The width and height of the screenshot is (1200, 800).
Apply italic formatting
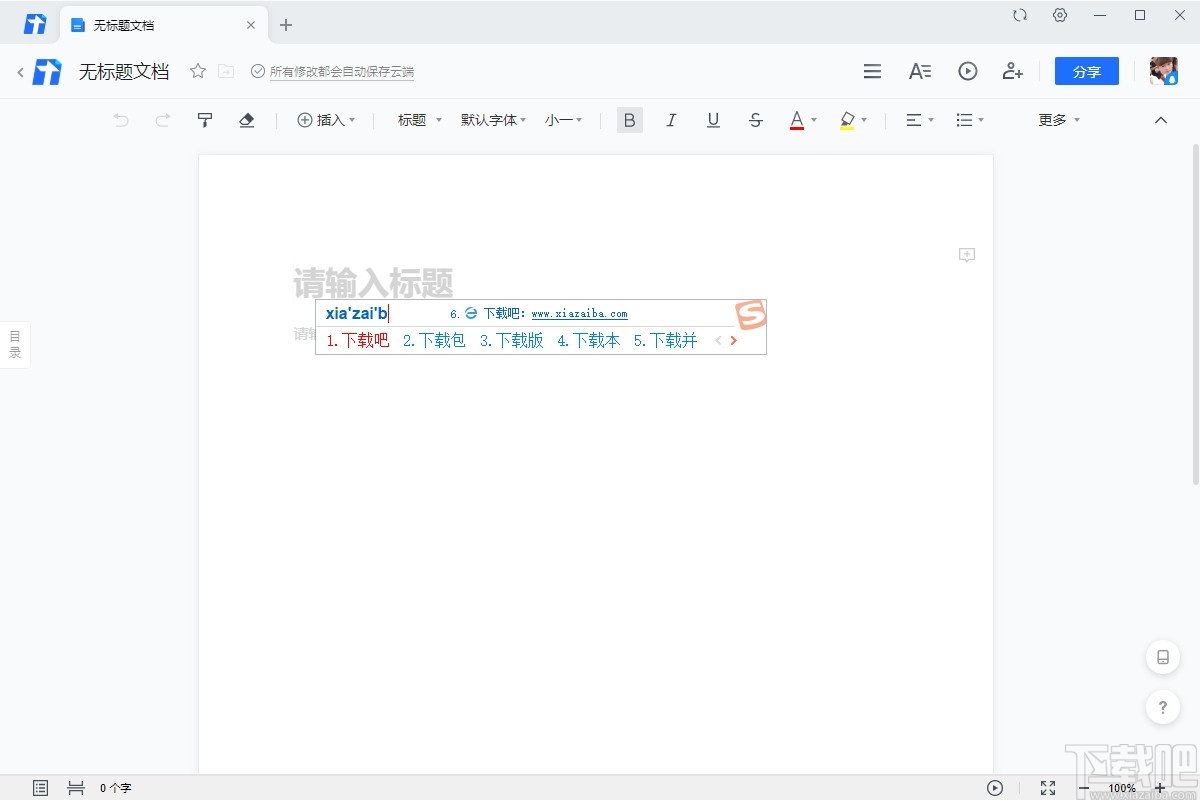point(671,120)
